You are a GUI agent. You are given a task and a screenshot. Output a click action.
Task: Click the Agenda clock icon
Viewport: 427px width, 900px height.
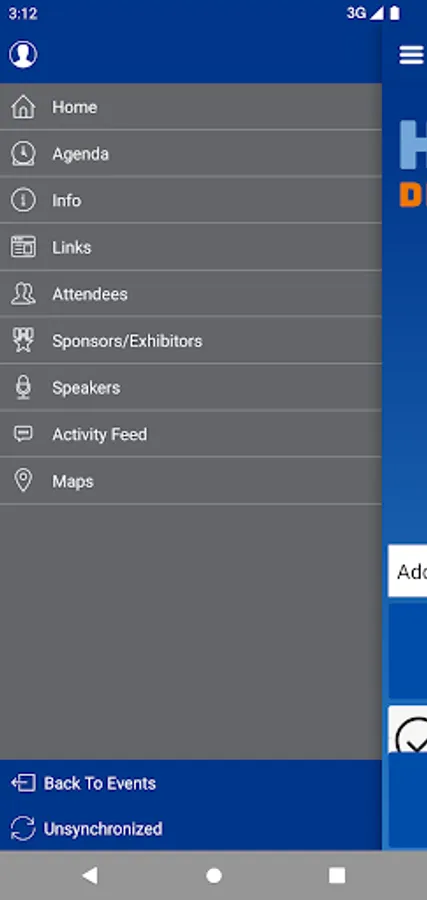(23, 154)
